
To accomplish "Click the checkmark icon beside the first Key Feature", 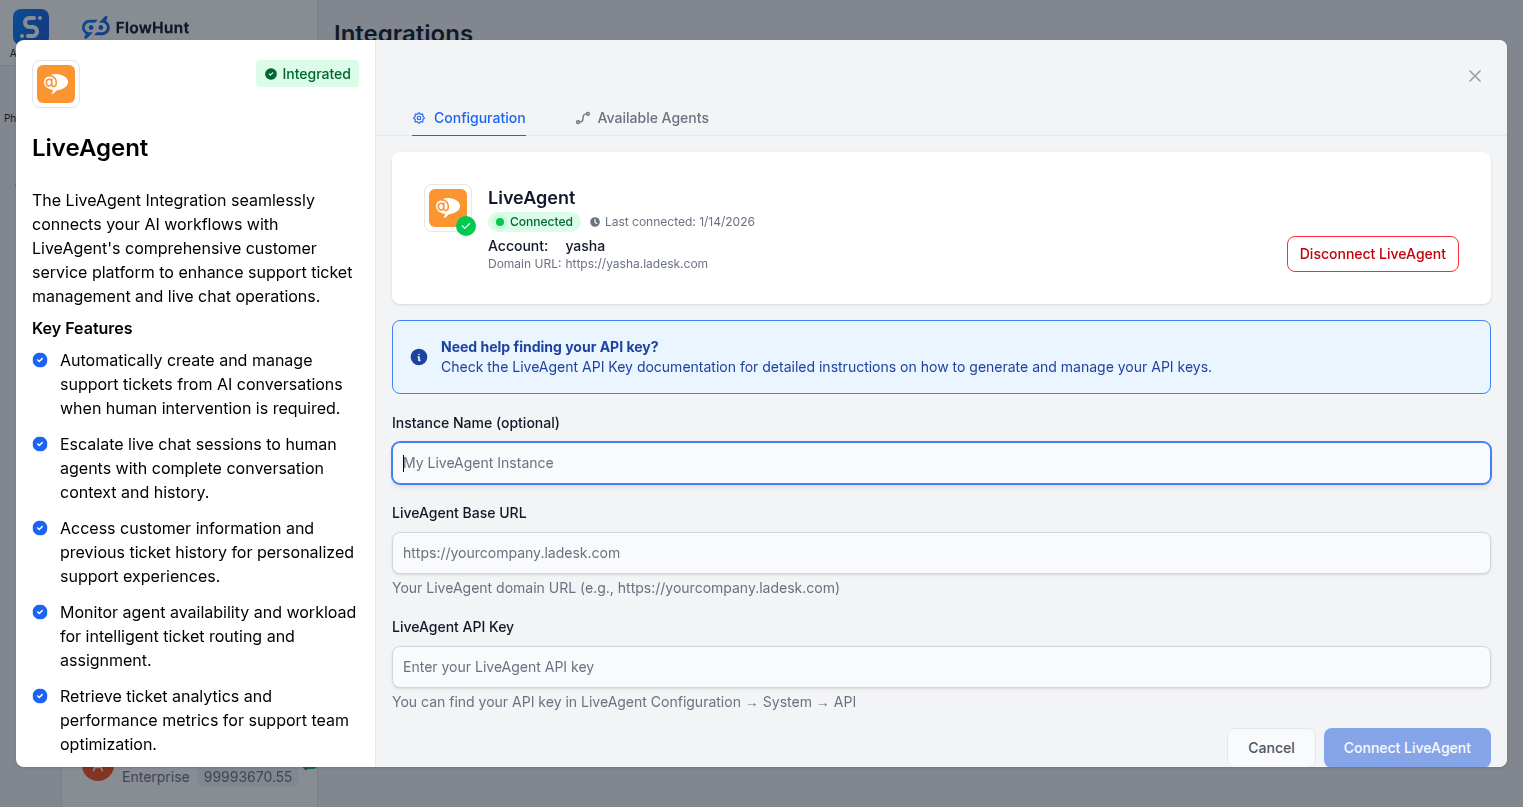I will 40,360.
